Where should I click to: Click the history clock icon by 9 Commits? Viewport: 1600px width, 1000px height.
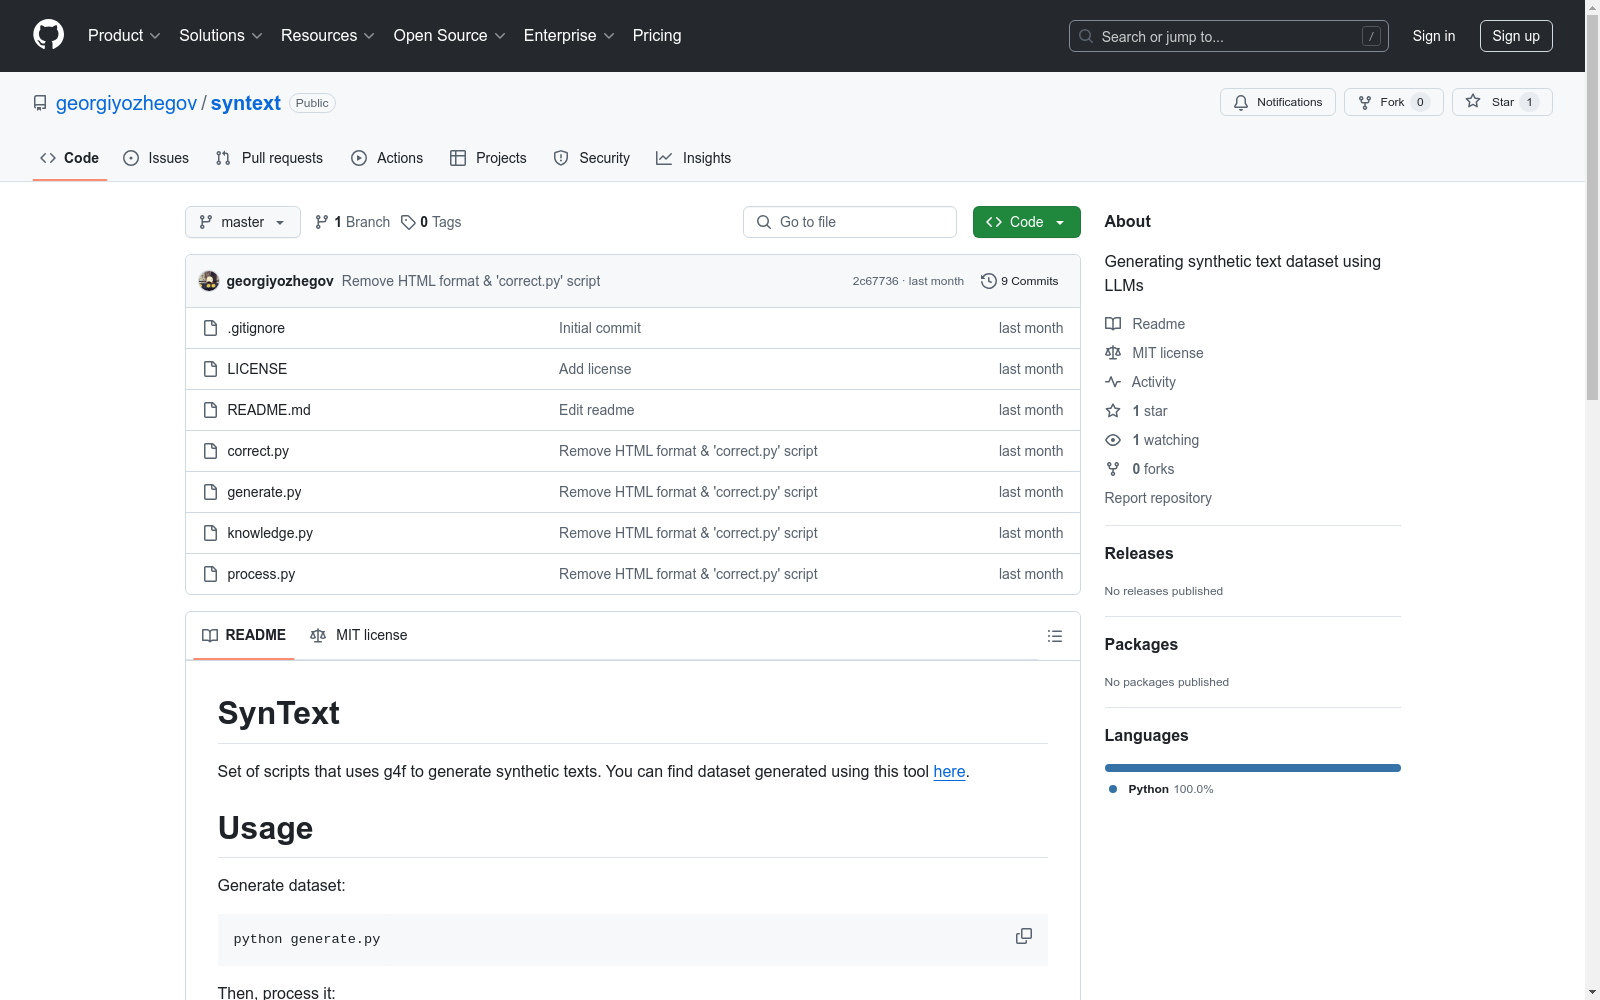click(989, 281)
